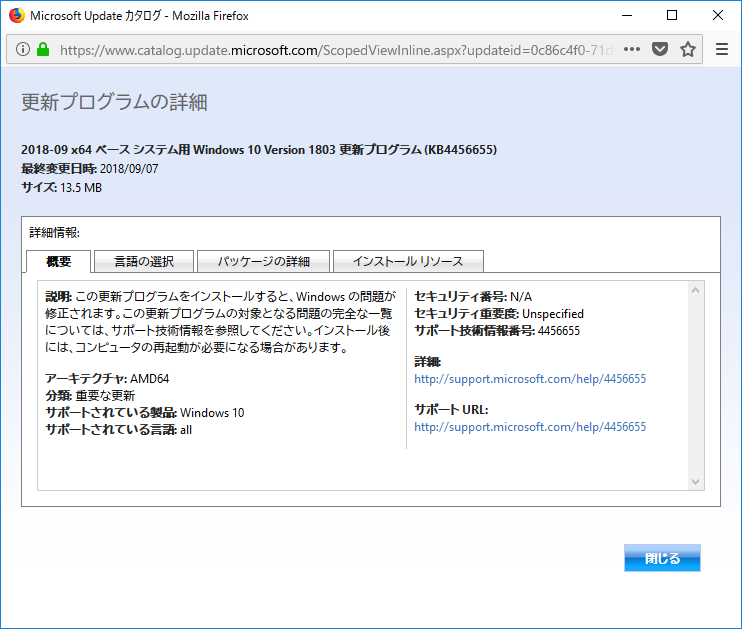Screen dimensions: 742x629
Task: Click the KB4456655 update title text
Action: click(259, 150)
